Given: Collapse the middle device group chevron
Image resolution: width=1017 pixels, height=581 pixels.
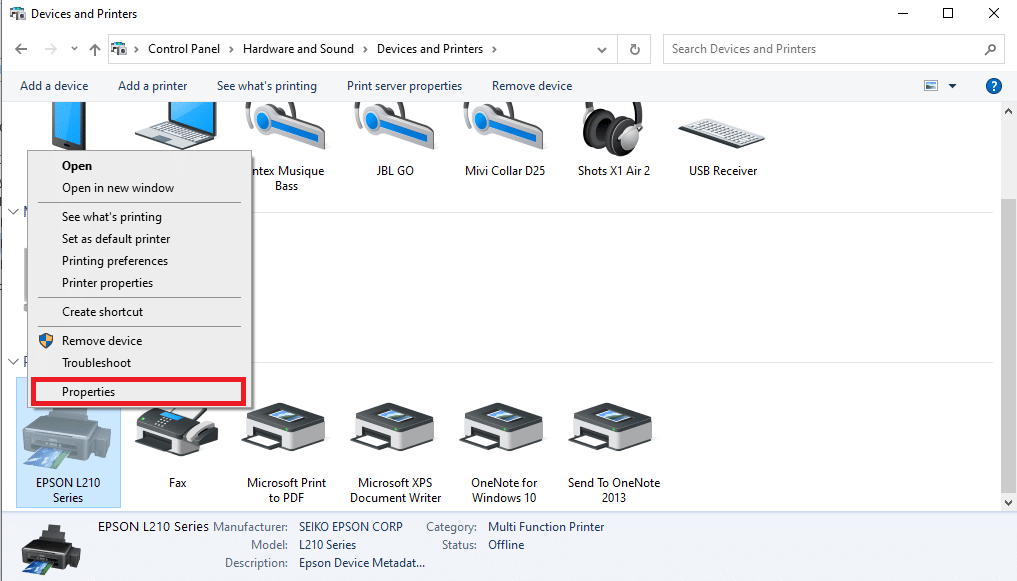Looking at the screenshot, I should 13,211.
